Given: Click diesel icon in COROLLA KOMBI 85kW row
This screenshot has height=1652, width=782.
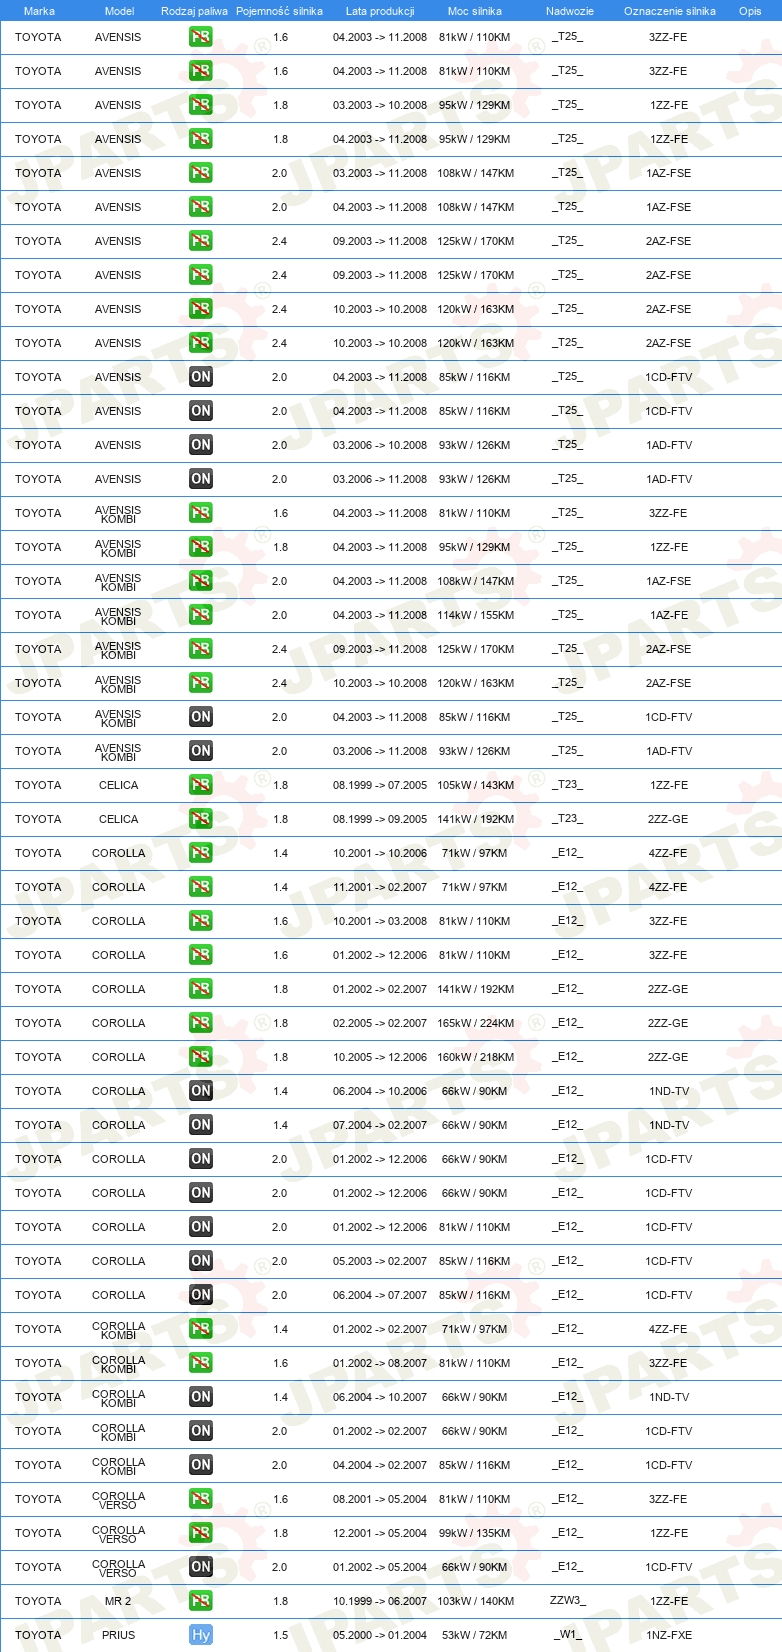Looking at the screenshot, I should (201, 1465).
